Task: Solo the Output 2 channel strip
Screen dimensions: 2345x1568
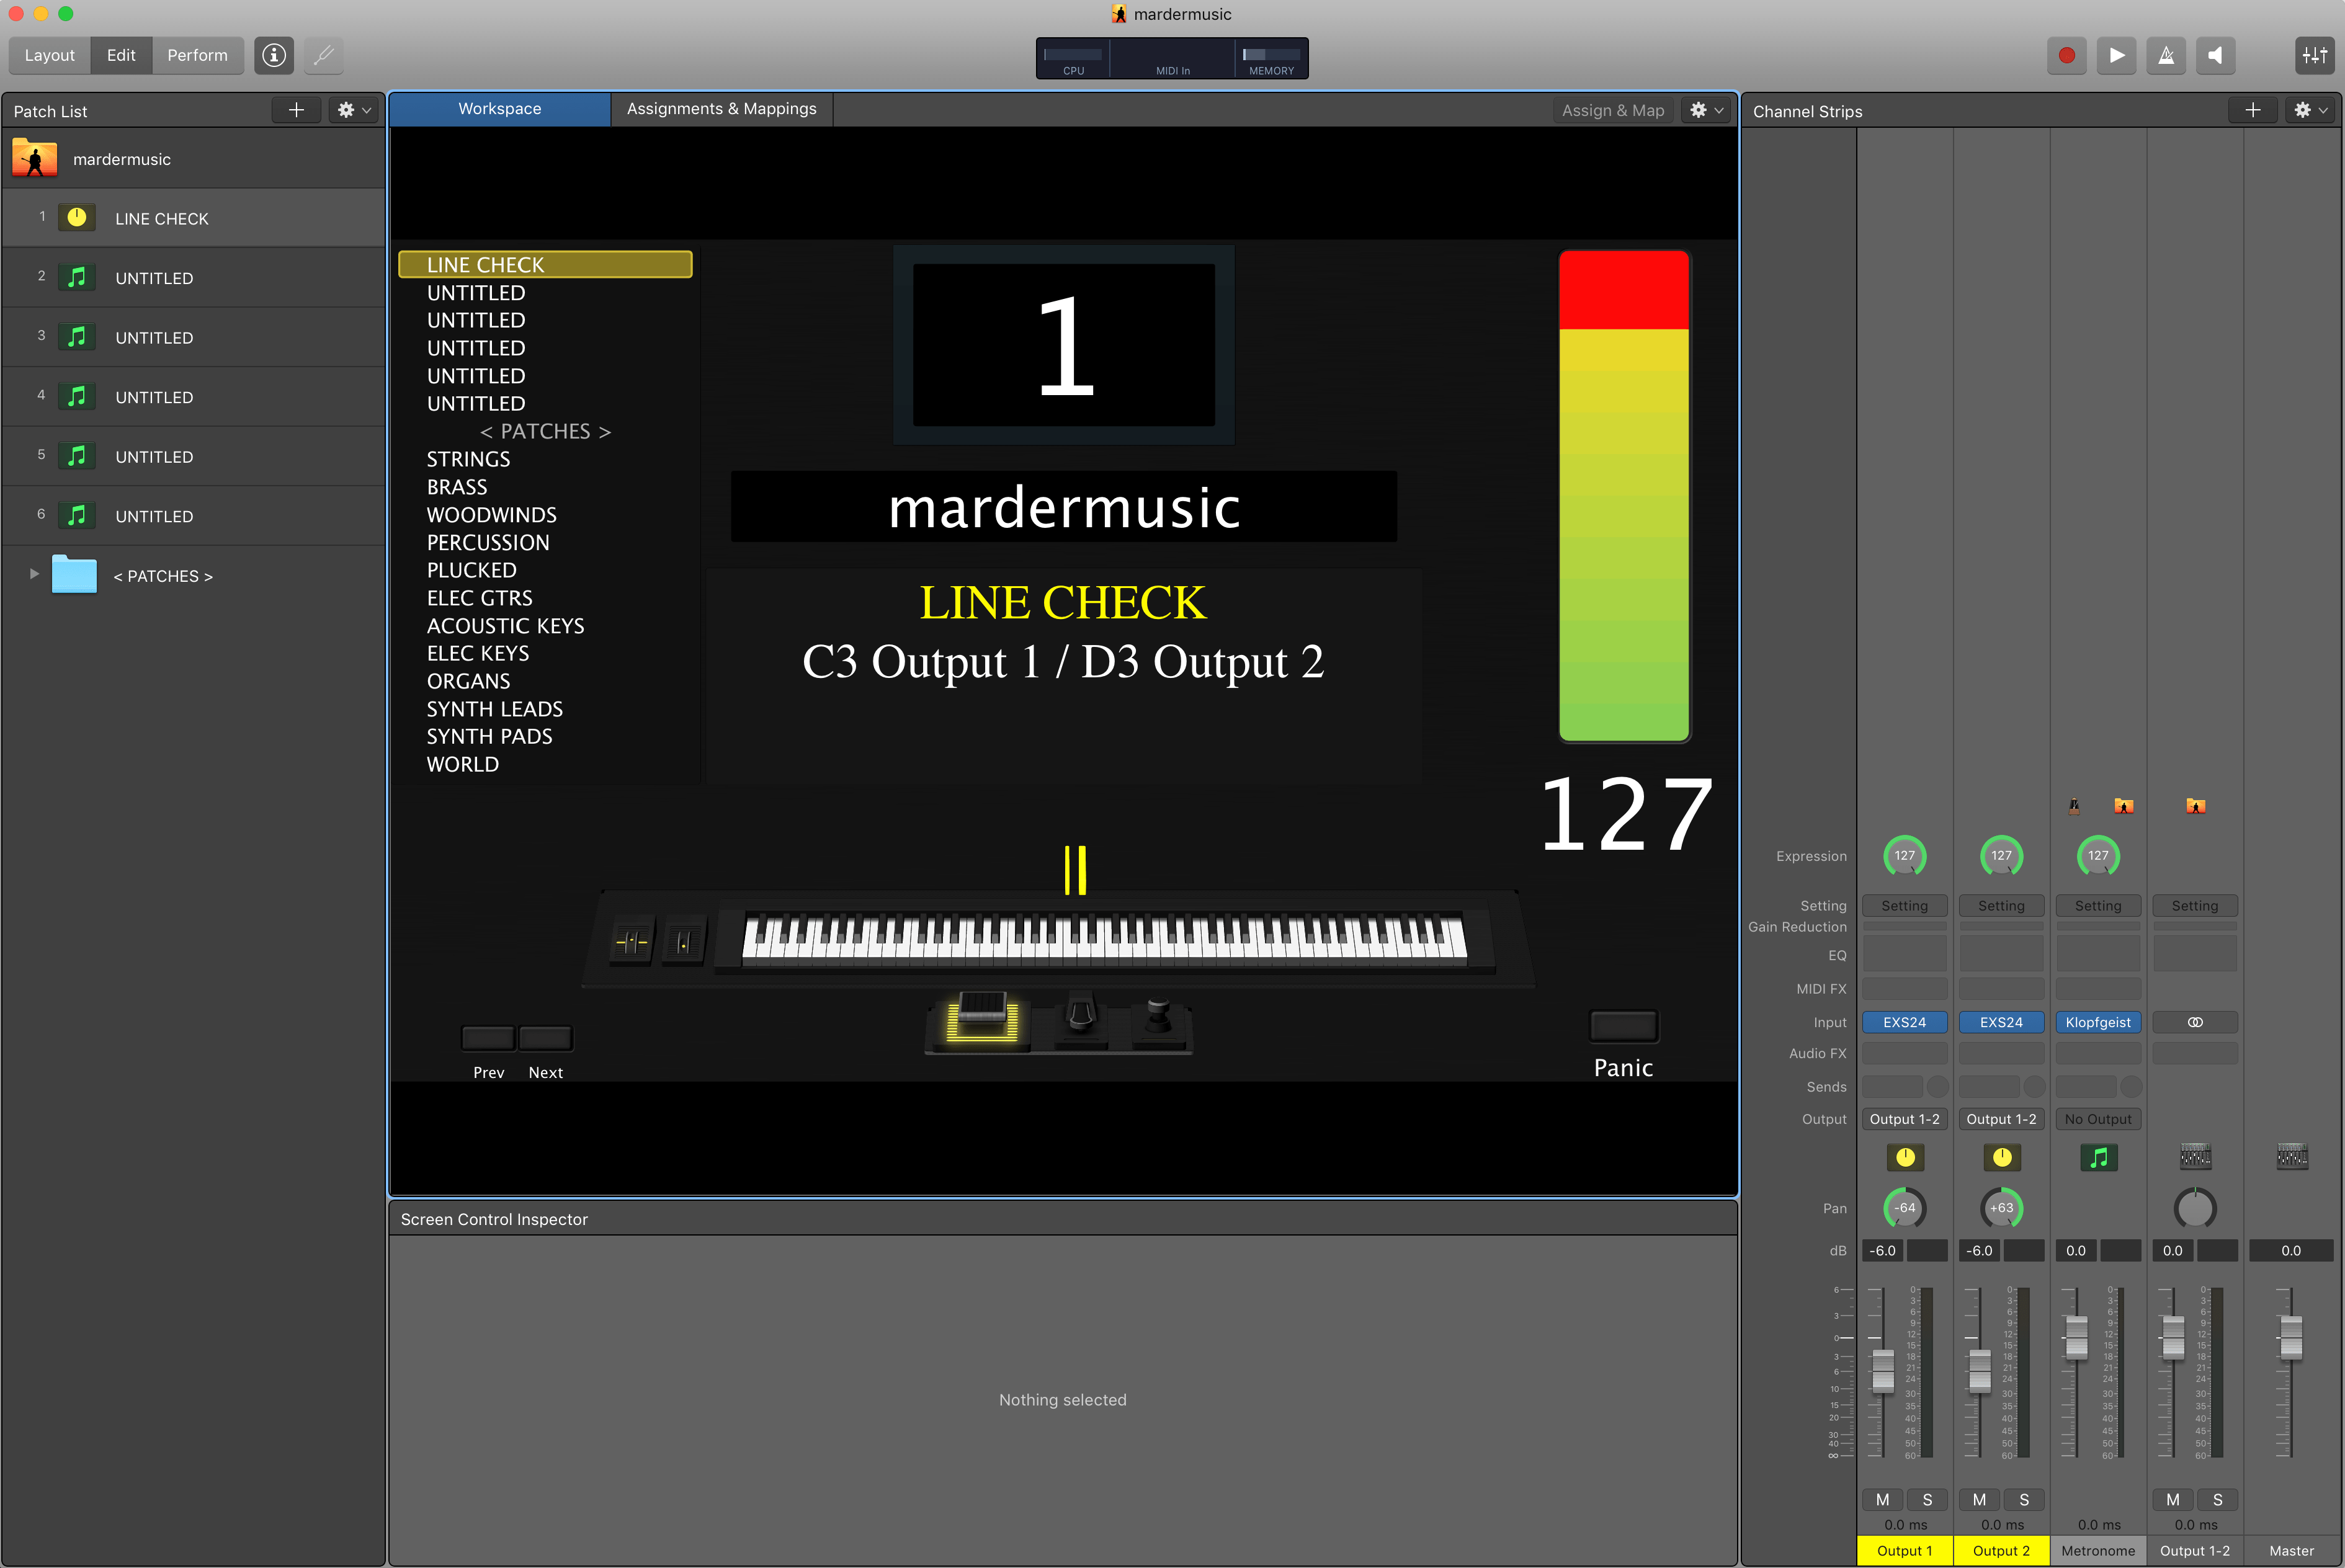Action: [x=2024, y=1499]
